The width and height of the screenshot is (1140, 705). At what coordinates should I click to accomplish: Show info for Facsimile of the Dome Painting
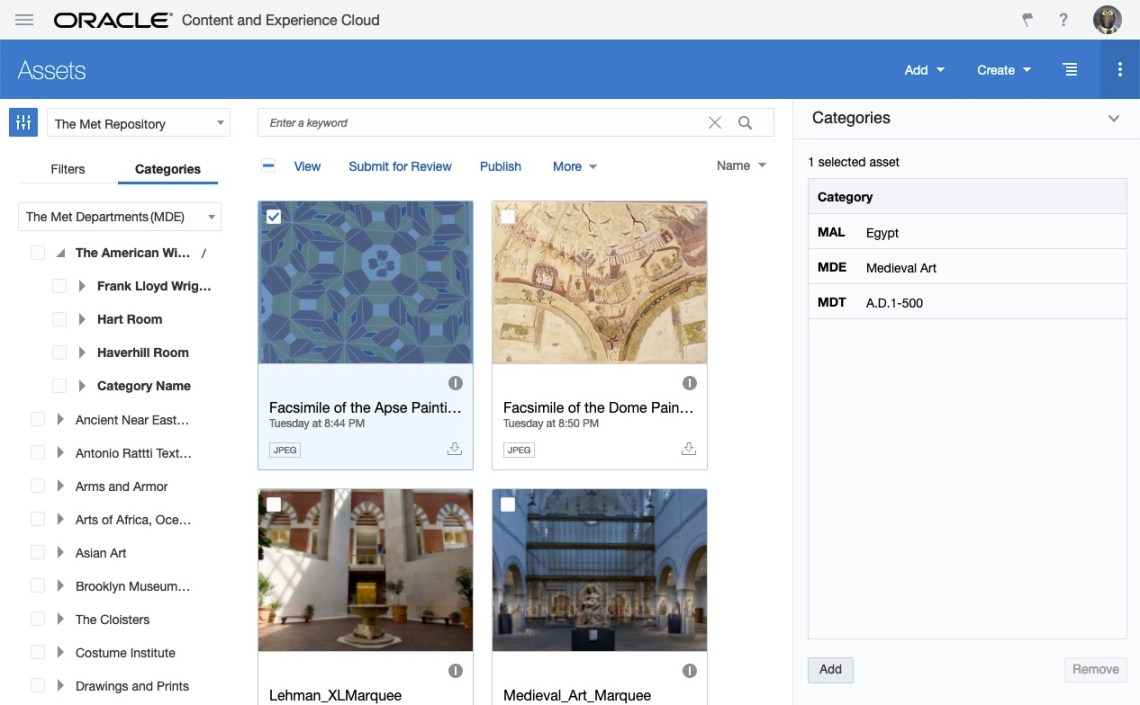coord(689,383)
